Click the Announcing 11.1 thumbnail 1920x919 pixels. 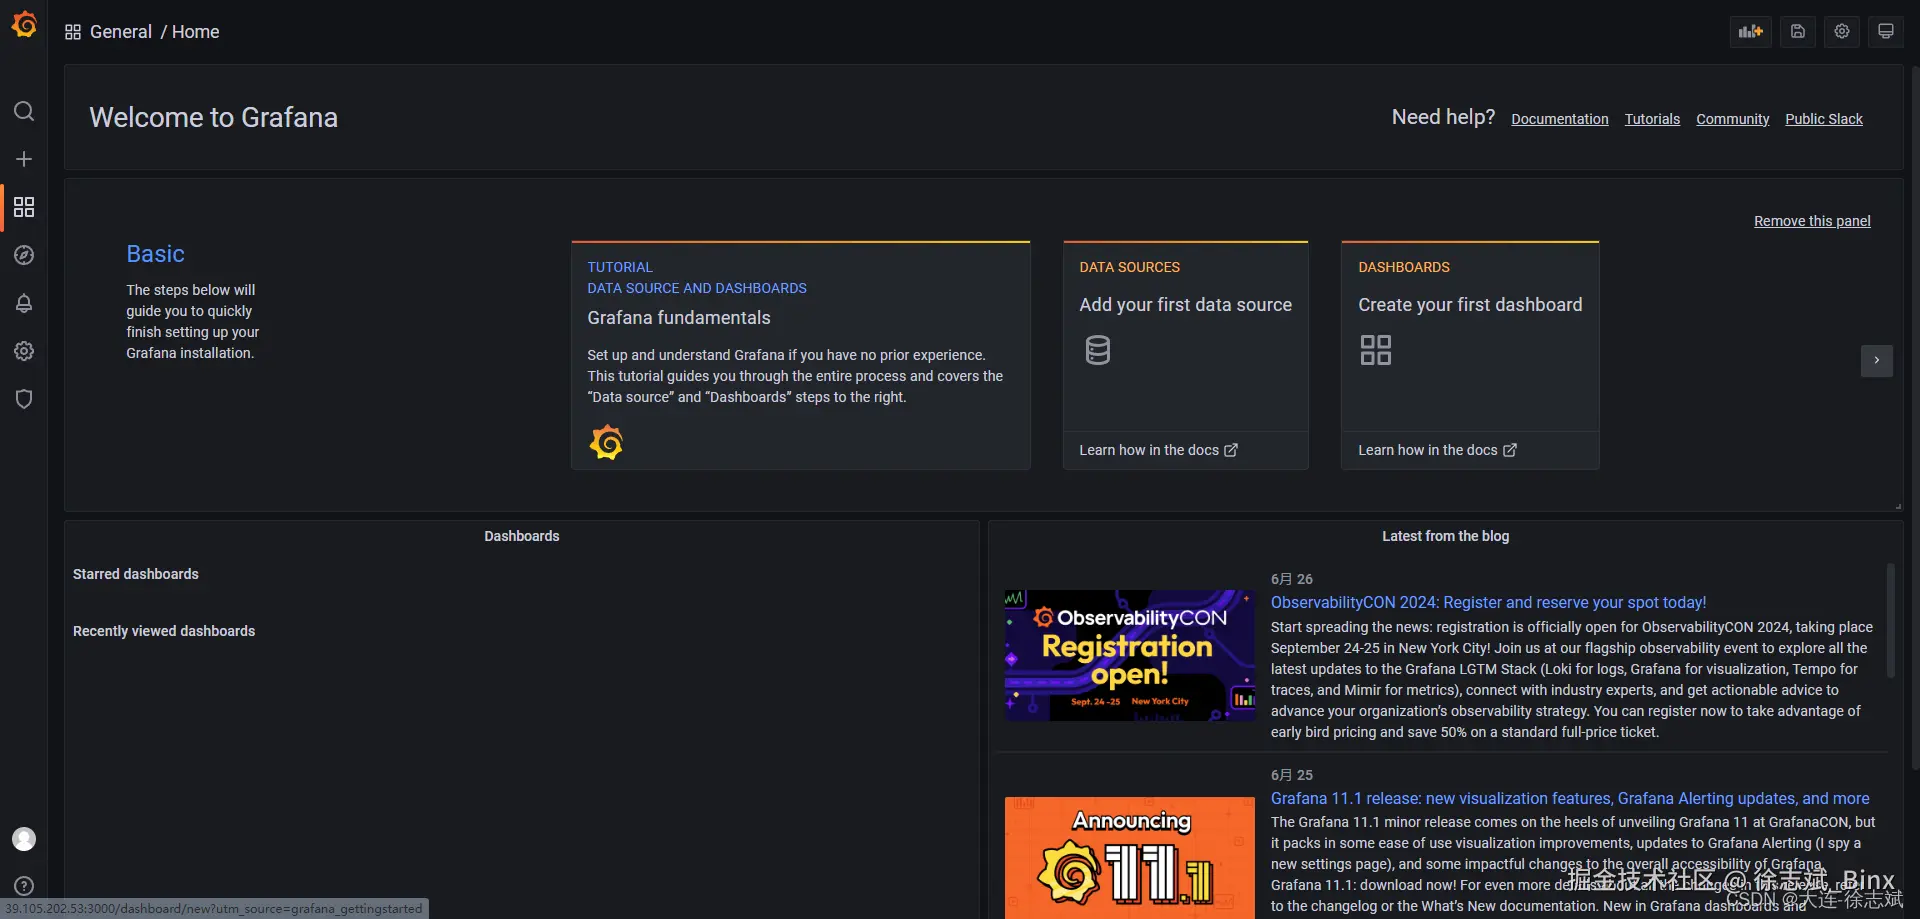point(1130,857)
